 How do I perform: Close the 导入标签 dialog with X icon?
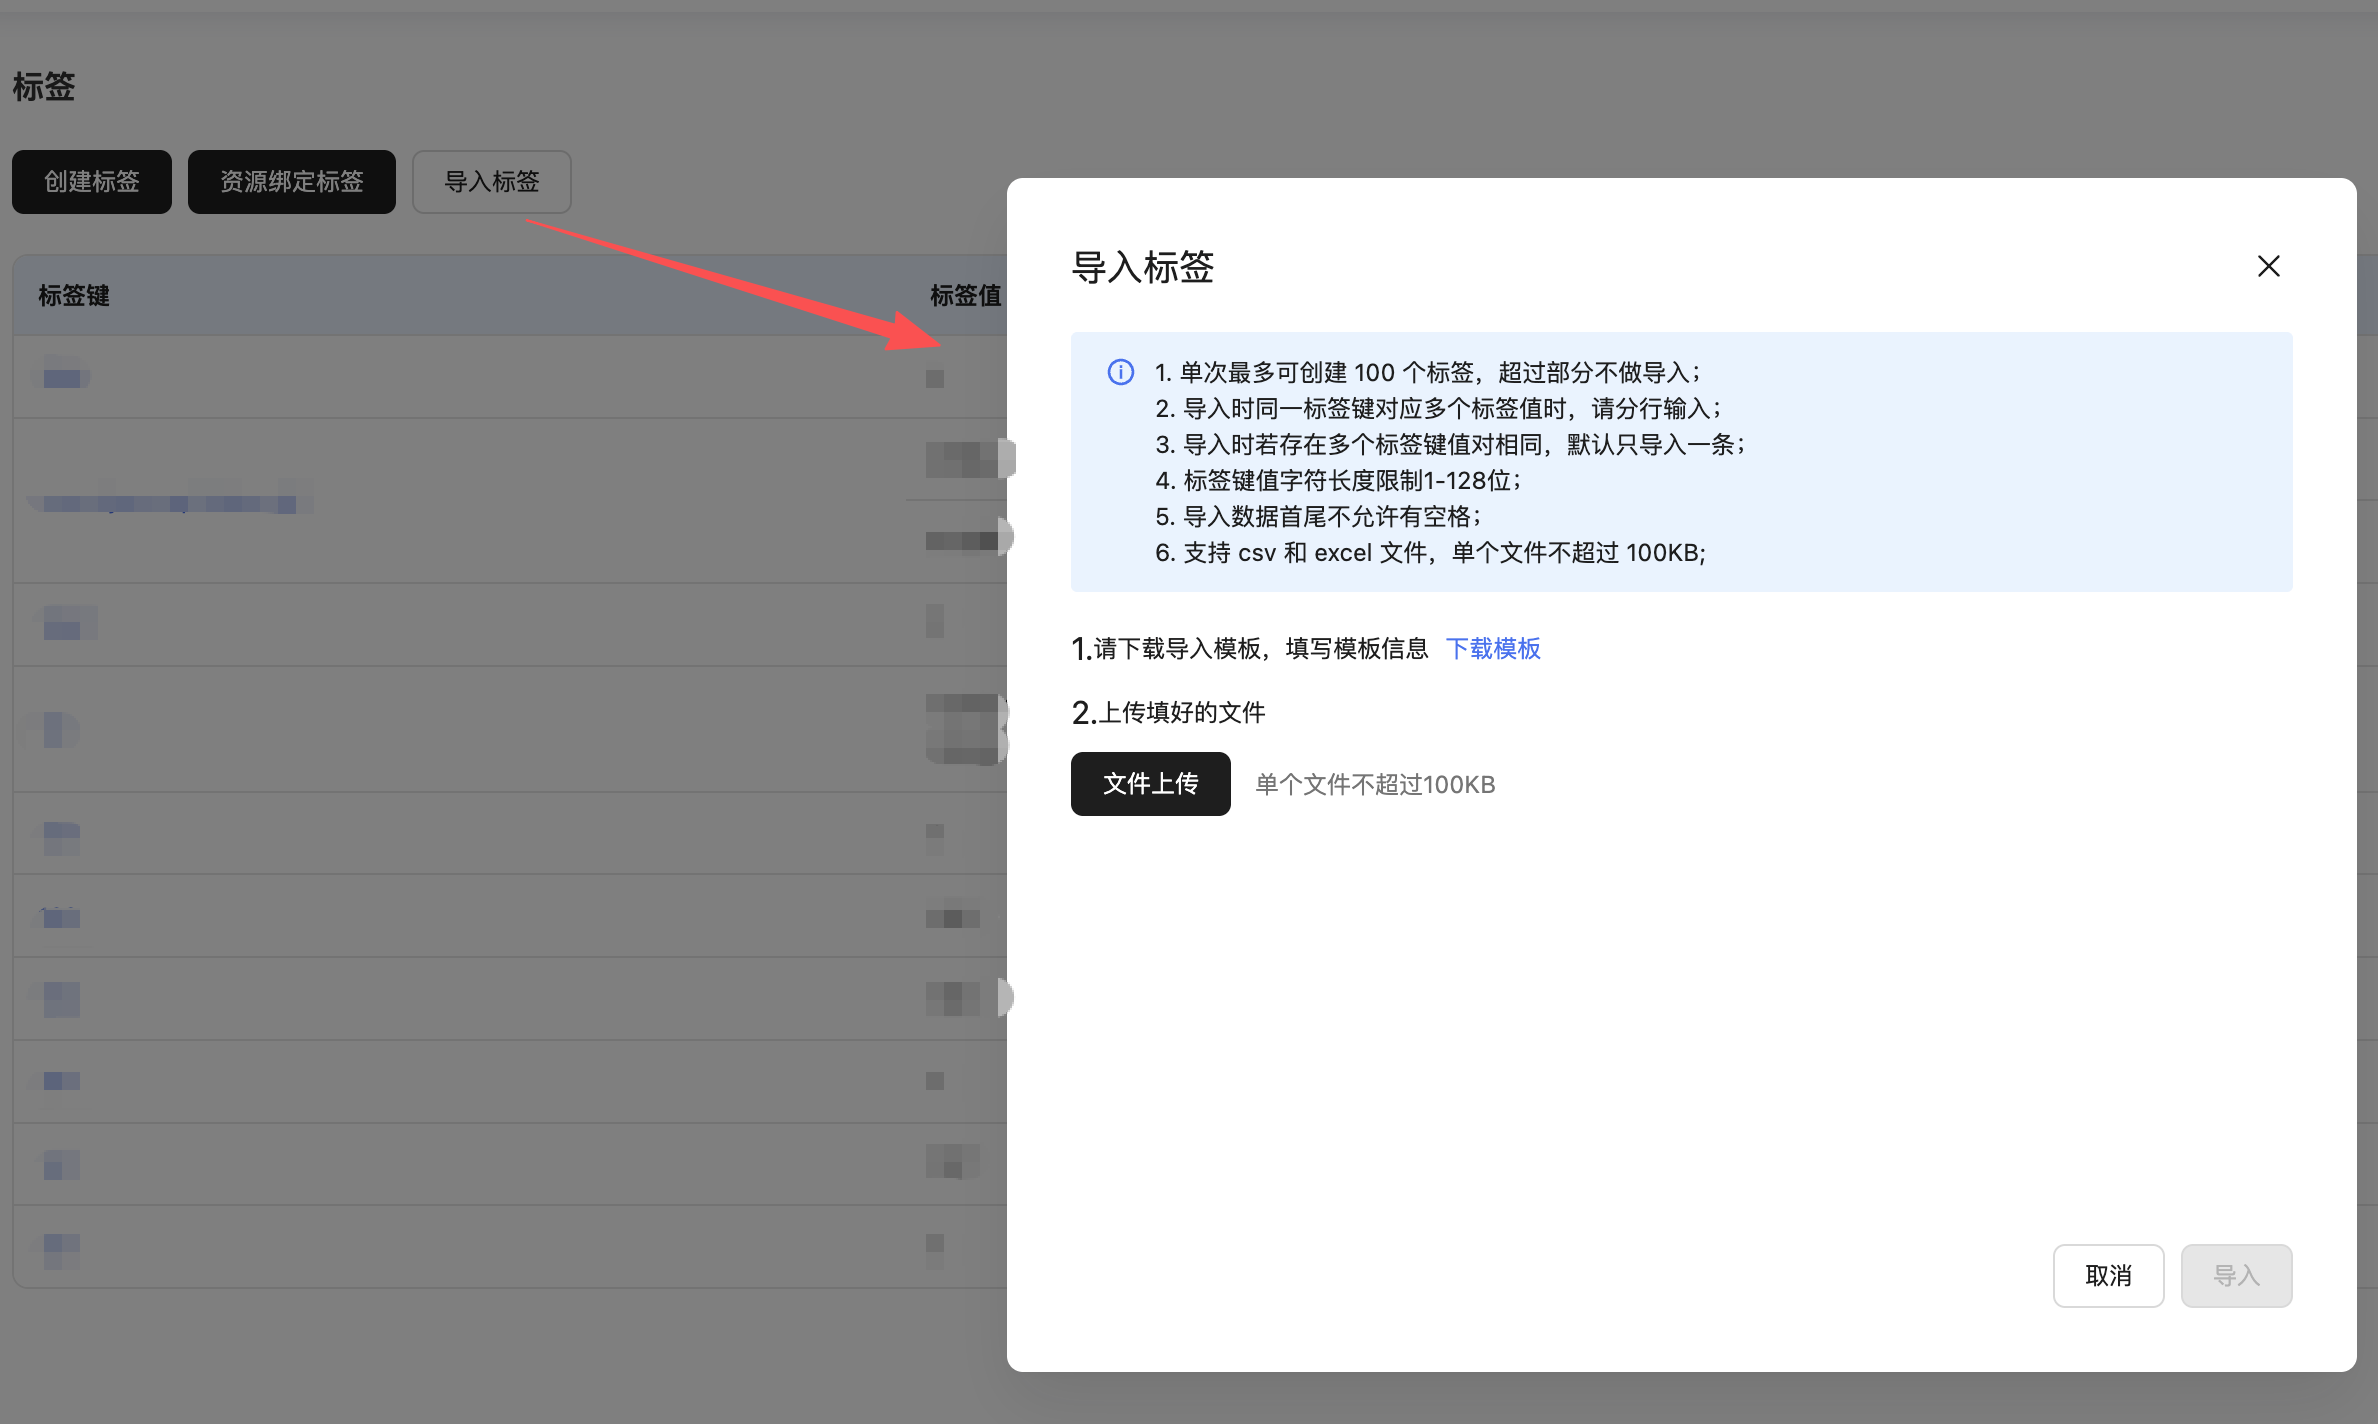pos(2268,266)
